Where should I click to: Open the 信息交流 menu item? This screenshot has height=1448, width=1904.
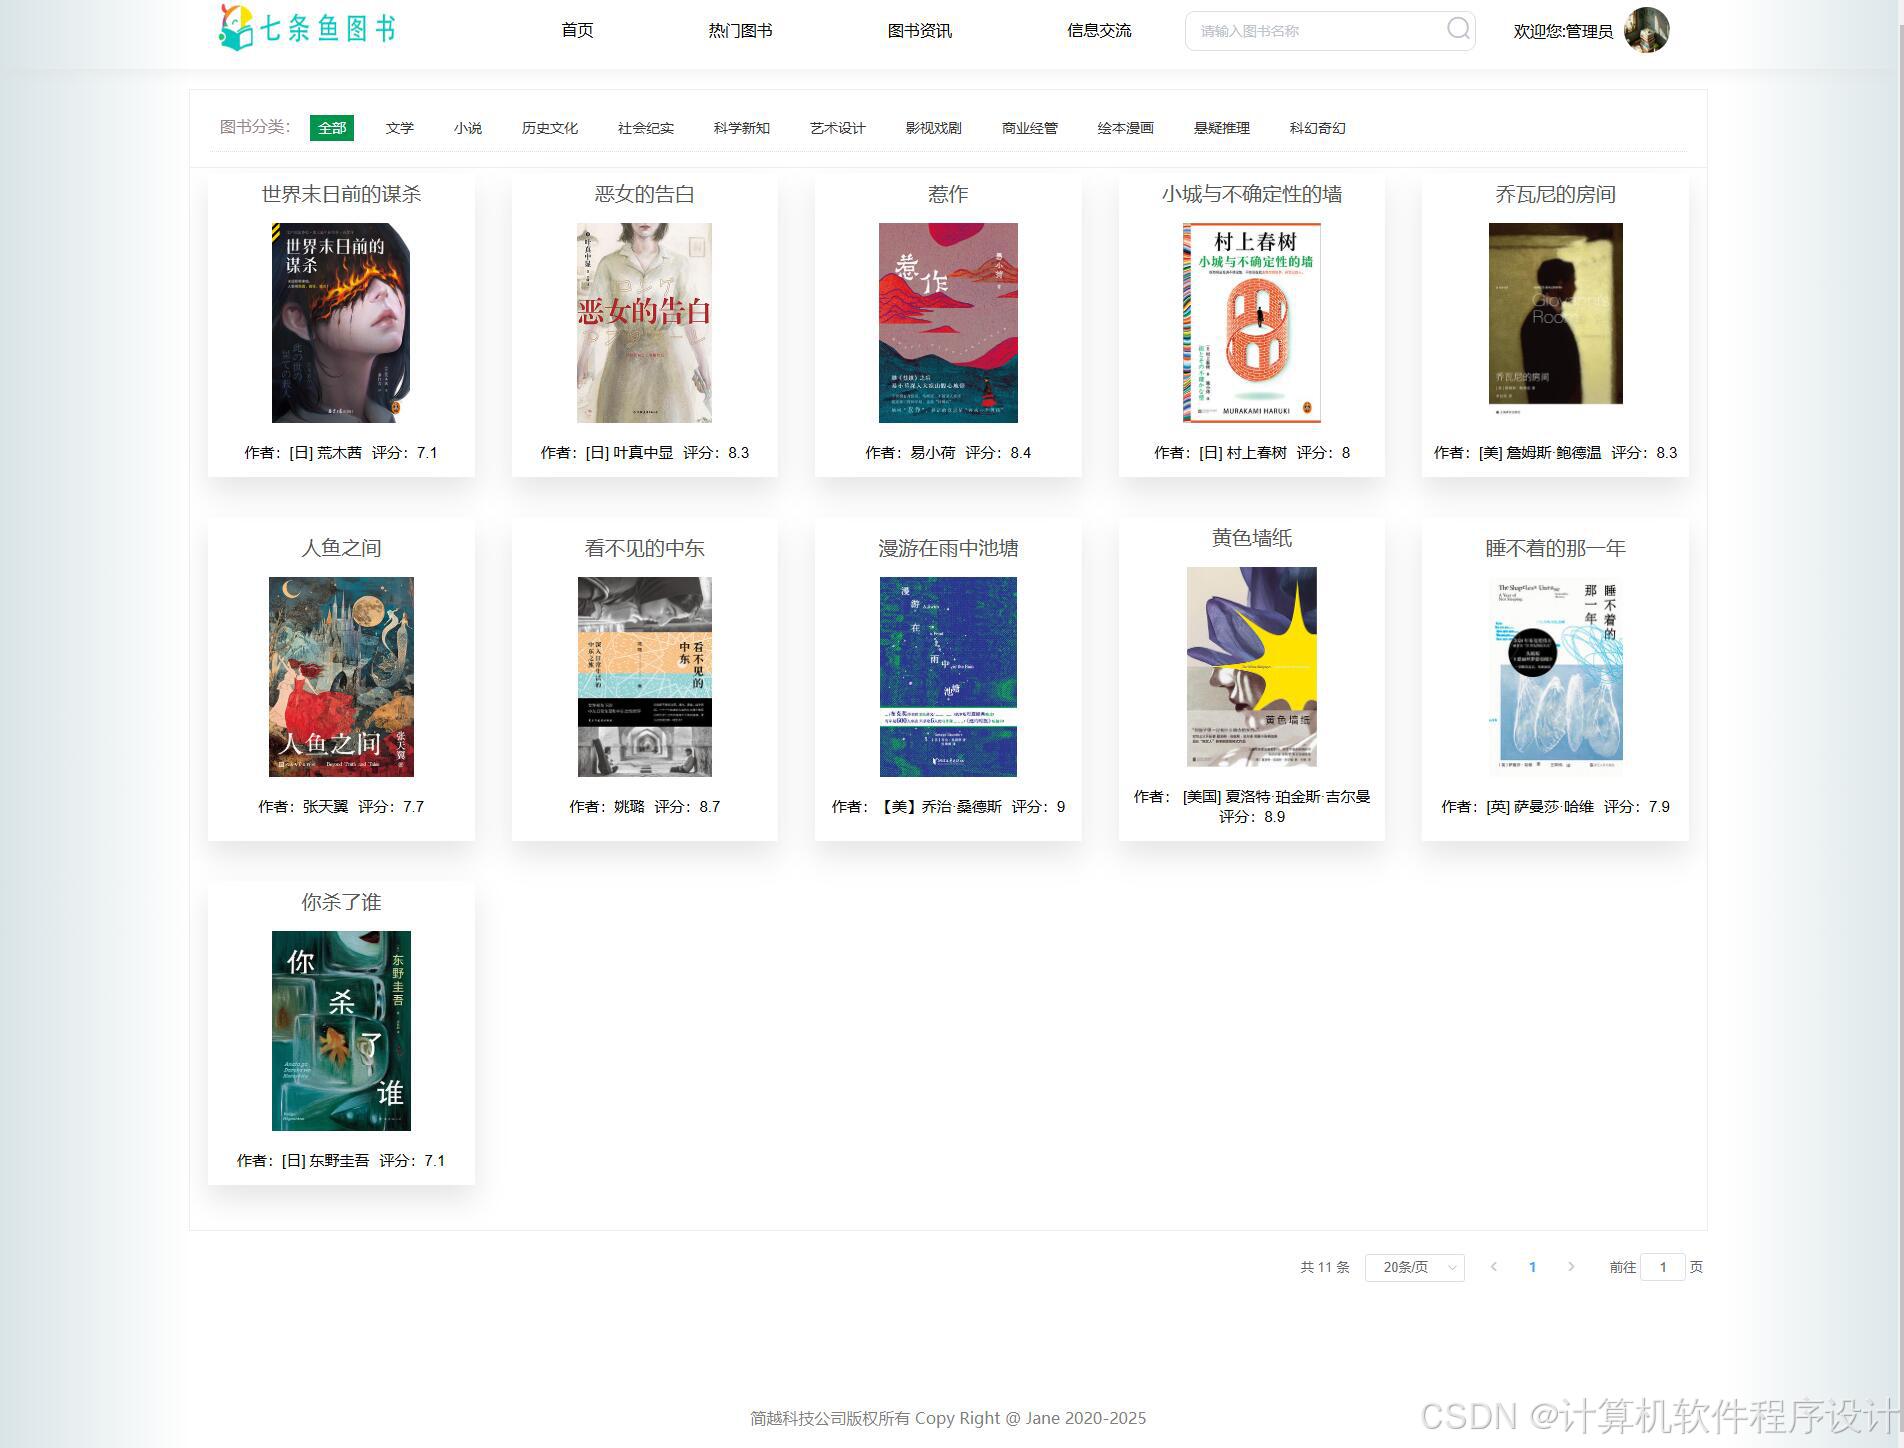(1099, 30)
